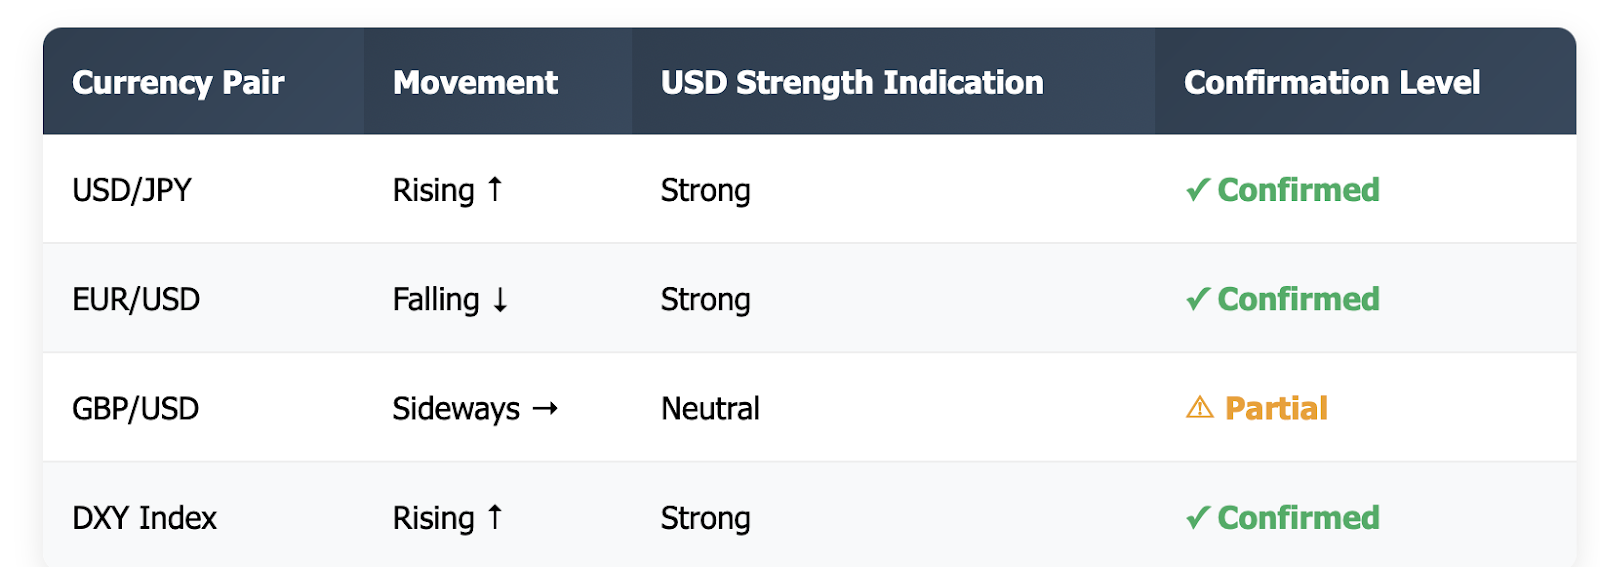Click the EUR/USD currency pair cell
Viewport: 1600px width, 567px height.
(x=136, y=299)
